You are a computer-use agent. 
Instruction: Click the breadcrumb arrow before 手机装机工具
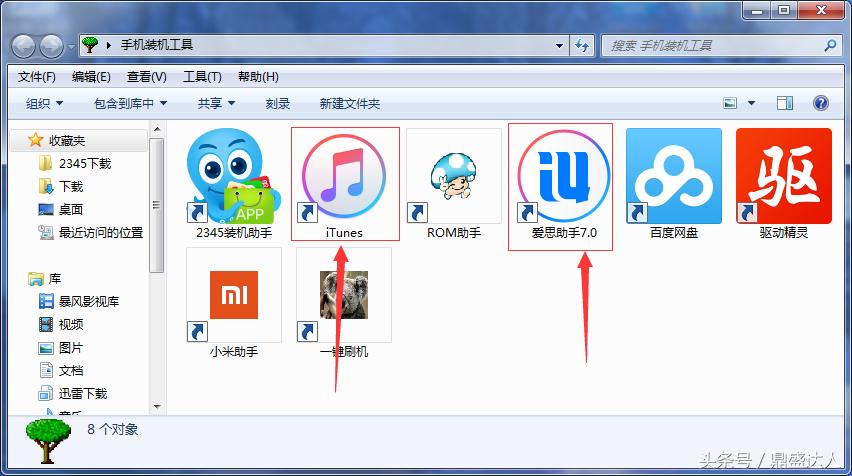pos(109,45)
